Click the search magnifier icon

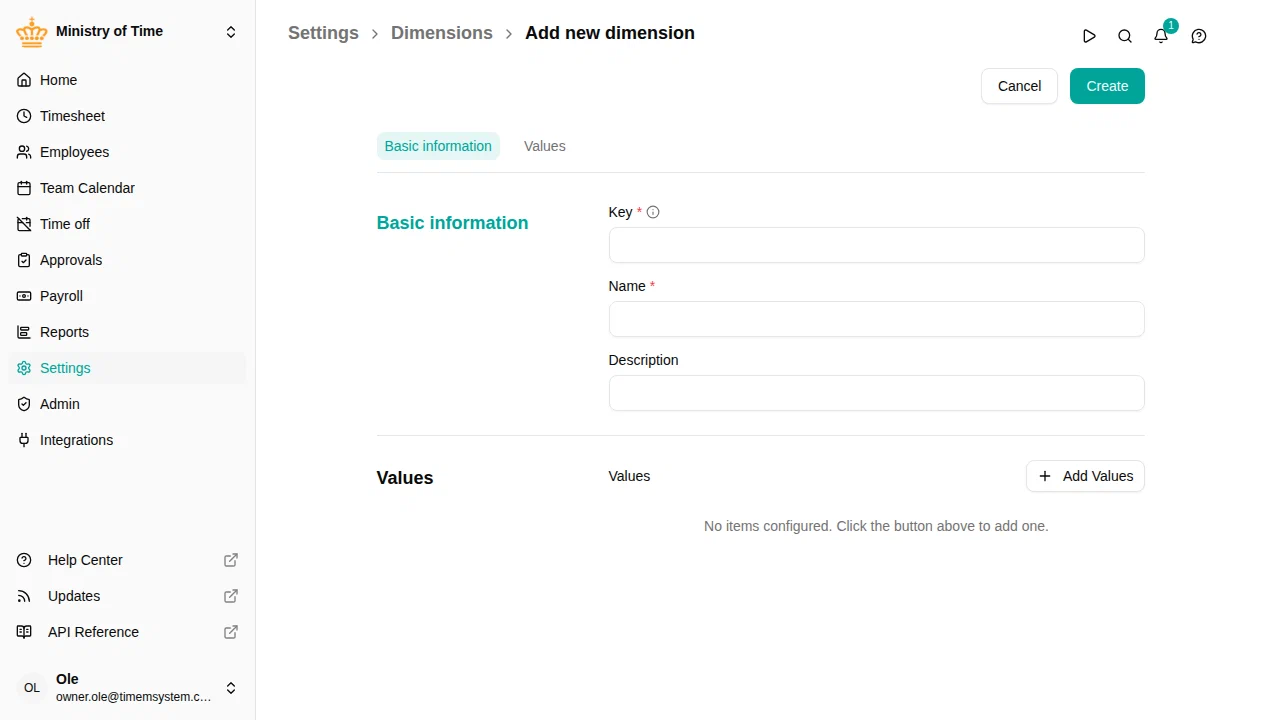click(1125, 36)
